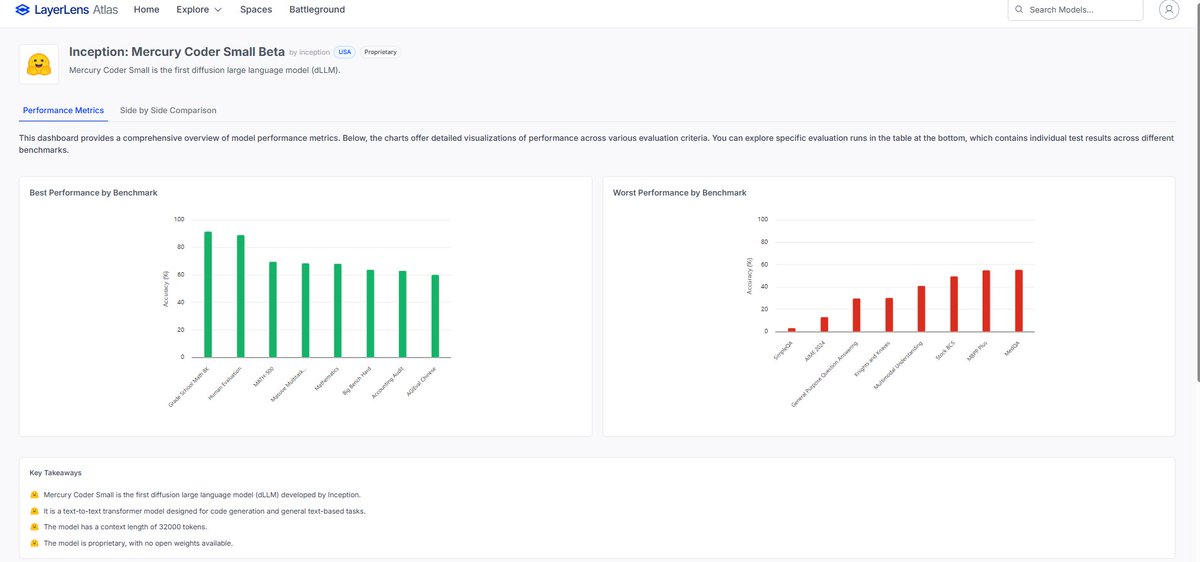Click the Accounting Audit green bar
The width and height of the screenshot is (1200, 562).
(402, 314)
